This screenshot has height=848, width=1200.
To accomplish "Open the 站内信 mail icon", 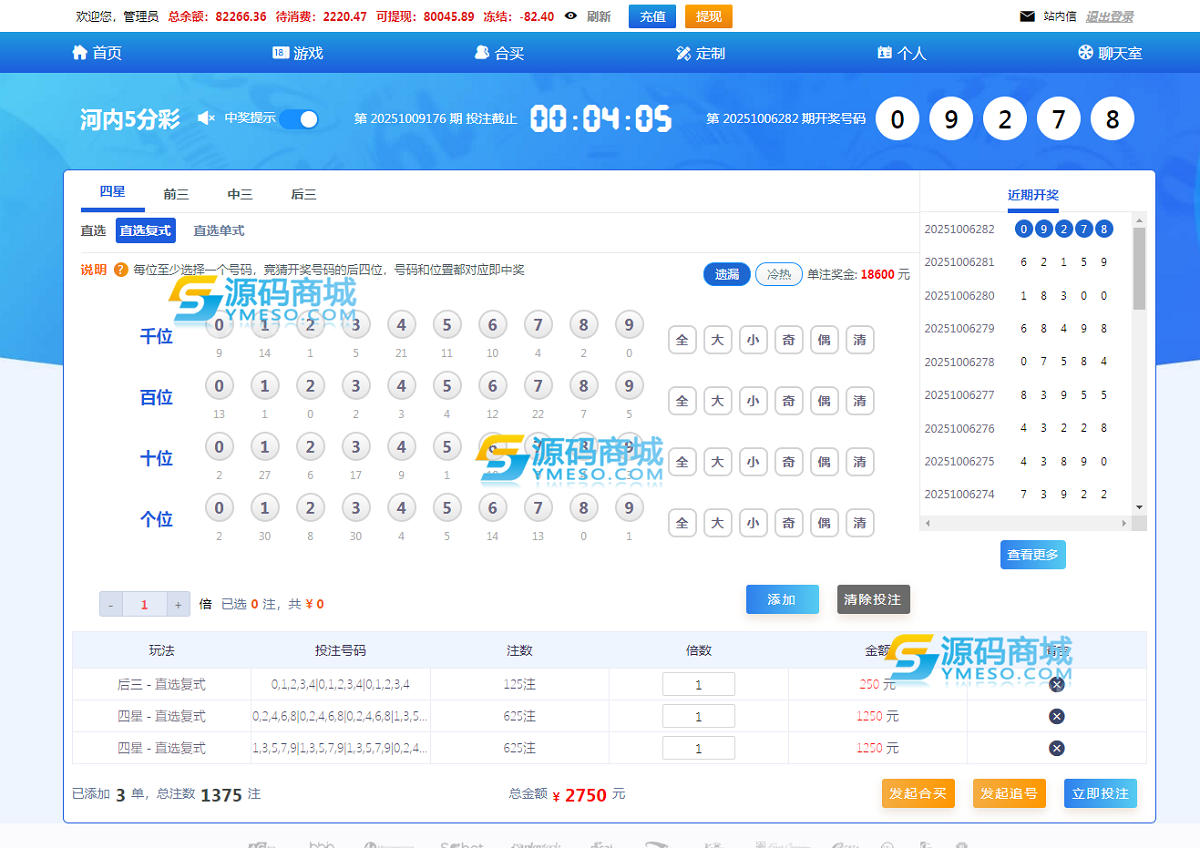I will (x=1027, y=16).
